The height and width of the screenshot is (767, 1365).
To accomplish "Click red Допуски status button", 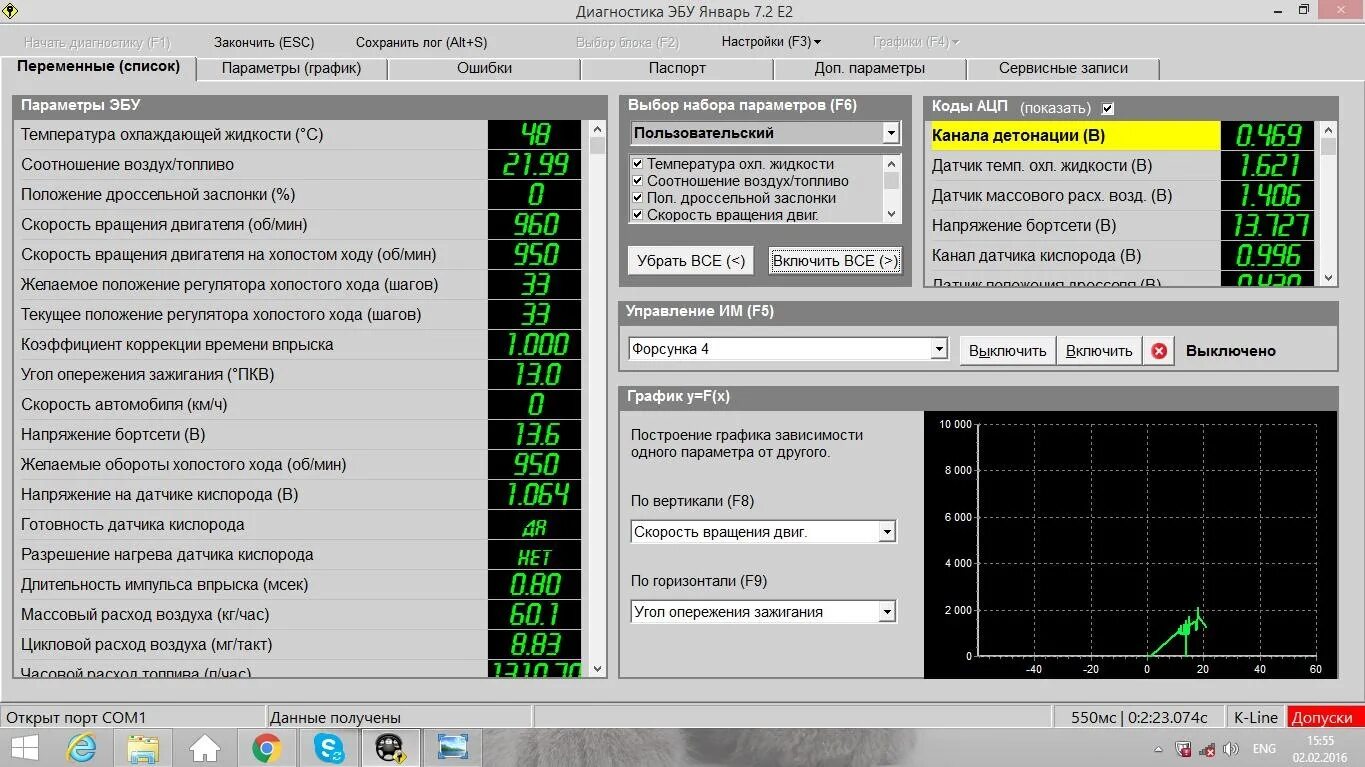I will (1326, 717).
